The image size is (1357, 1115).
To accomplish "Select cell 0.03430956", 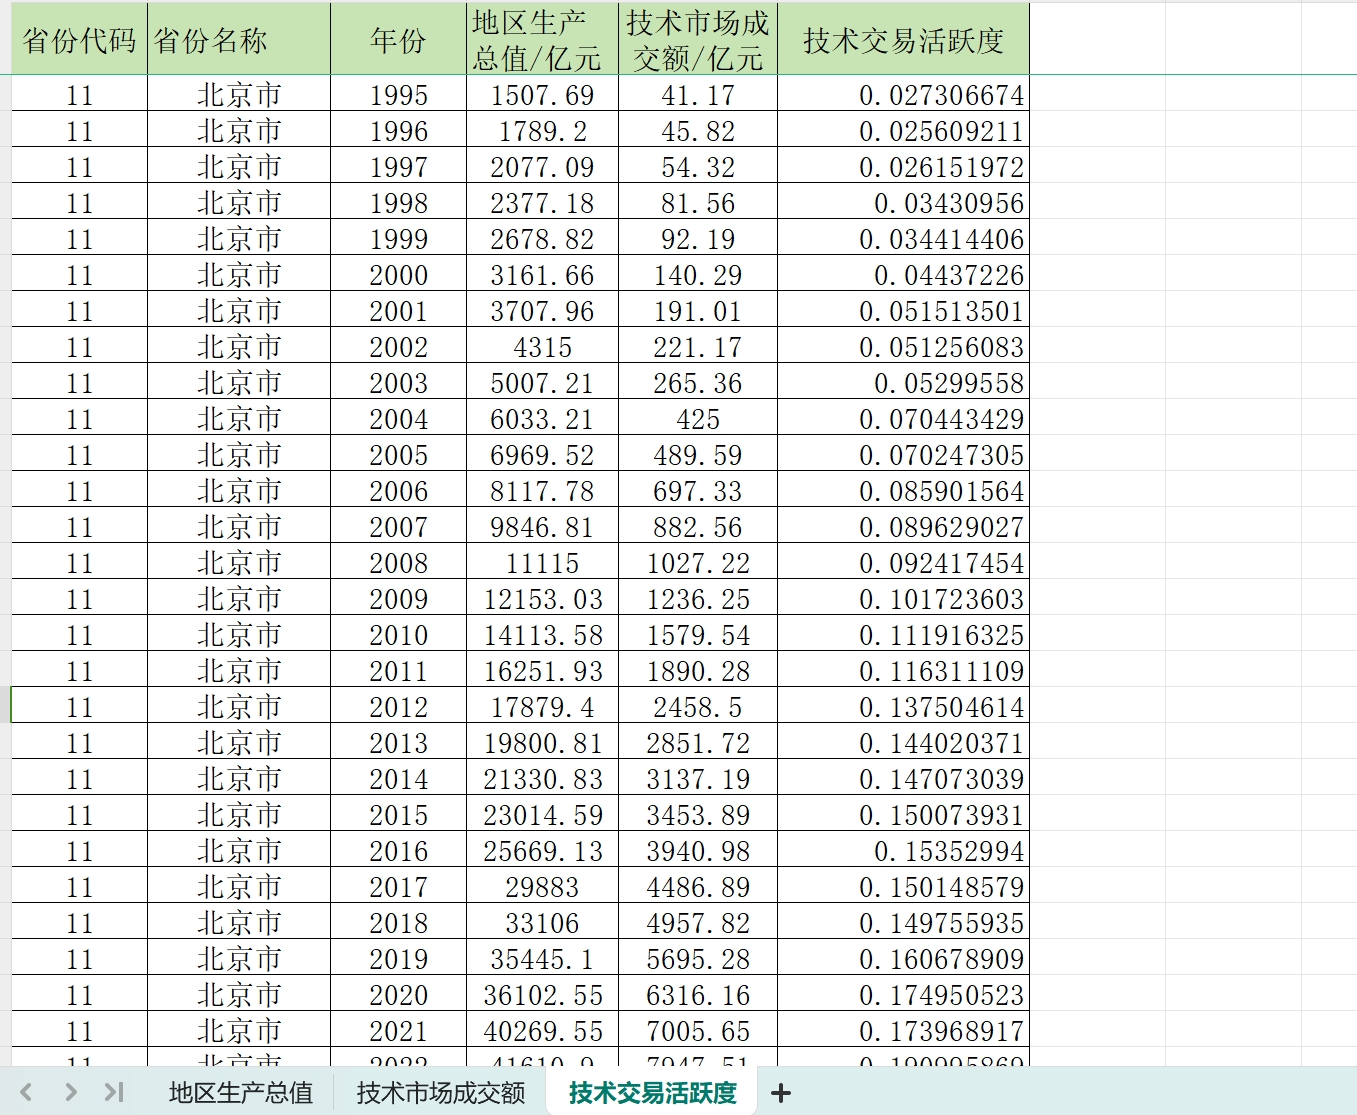I will (x=903, y=203).
